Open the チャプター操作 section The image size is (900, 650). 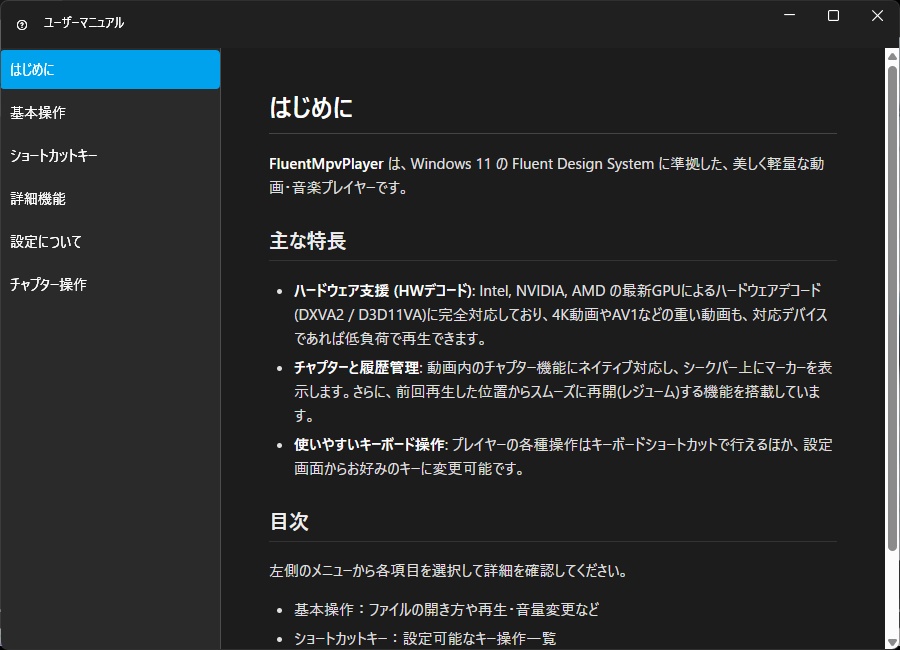pyautogui.click(x=110, y=284)
